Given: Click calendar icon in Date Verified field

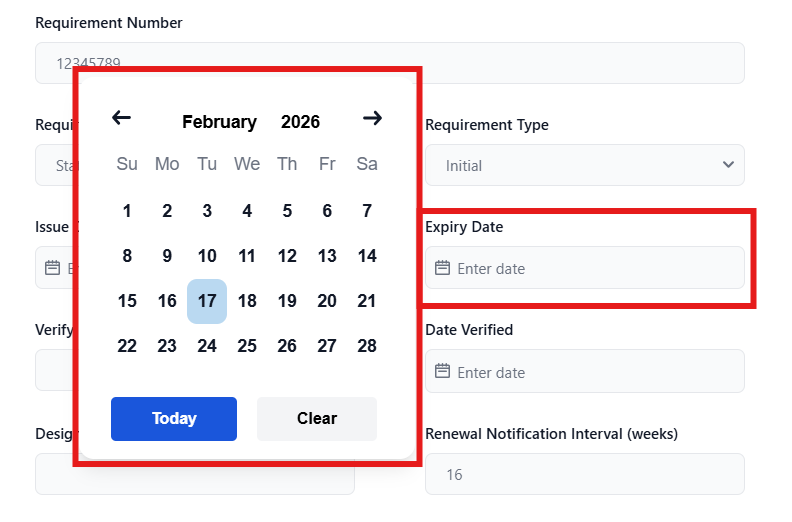Looking at the screenshot, I should (x=442, y=372).
